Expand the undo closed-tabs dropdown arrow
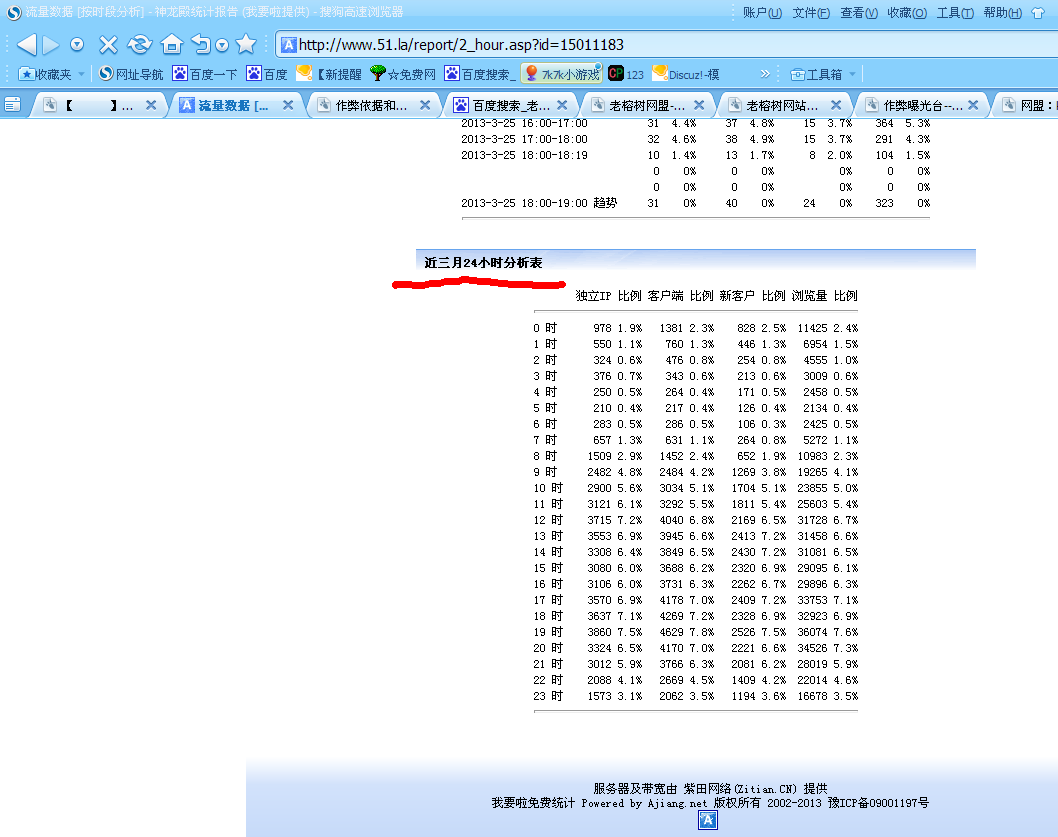Image resolution: width=1058 pixels, height=837 pixels. (x=221, y=45)
